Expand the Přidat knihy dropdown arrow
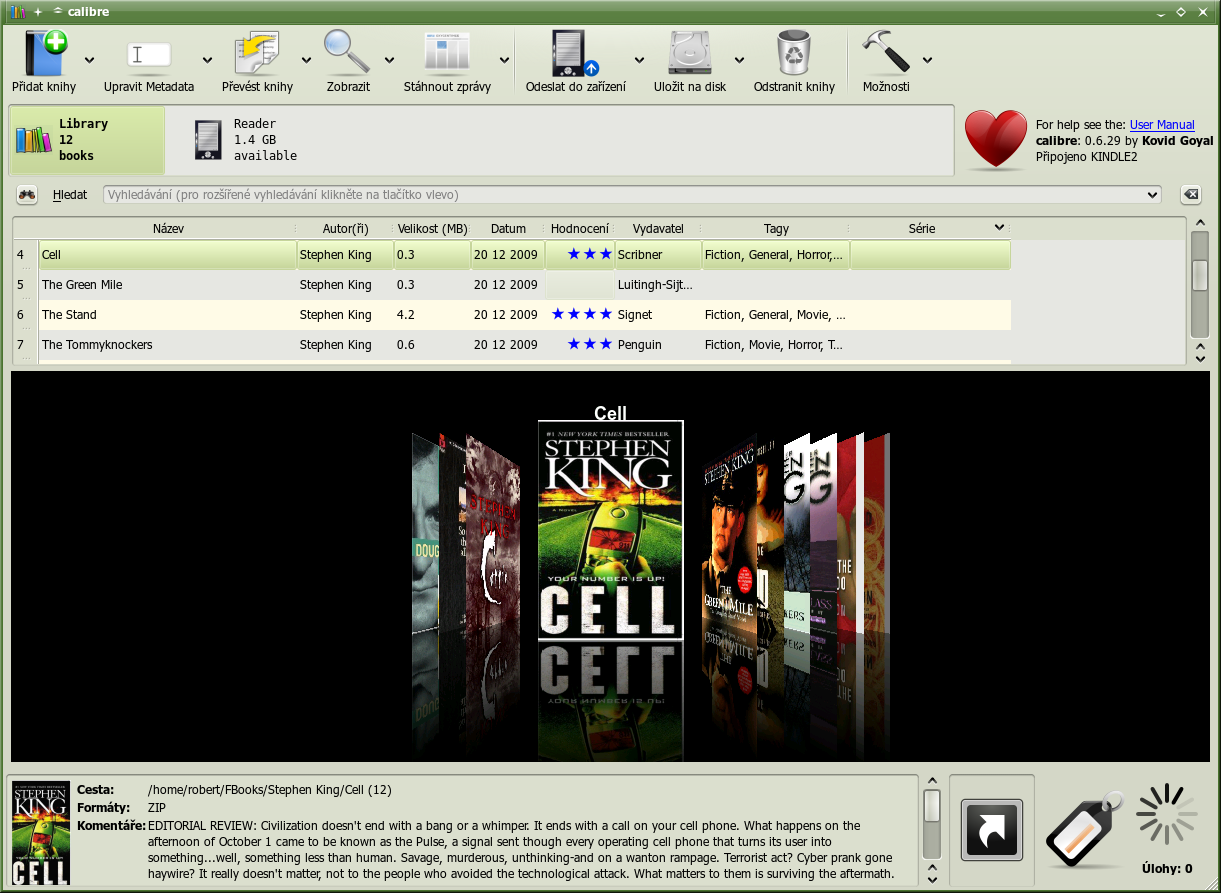Viewport: 1221px width, 893px height. point(90,60)
